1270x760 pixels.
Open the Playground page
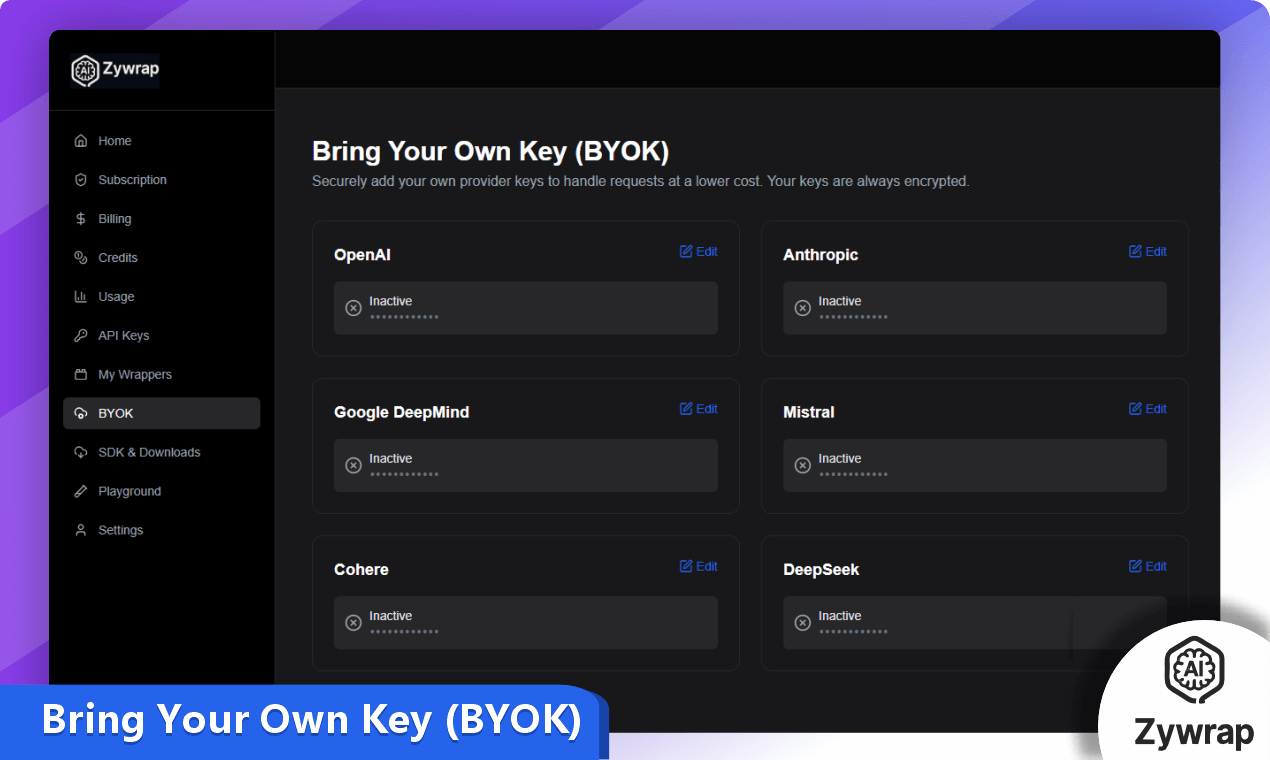click(161, 492)
